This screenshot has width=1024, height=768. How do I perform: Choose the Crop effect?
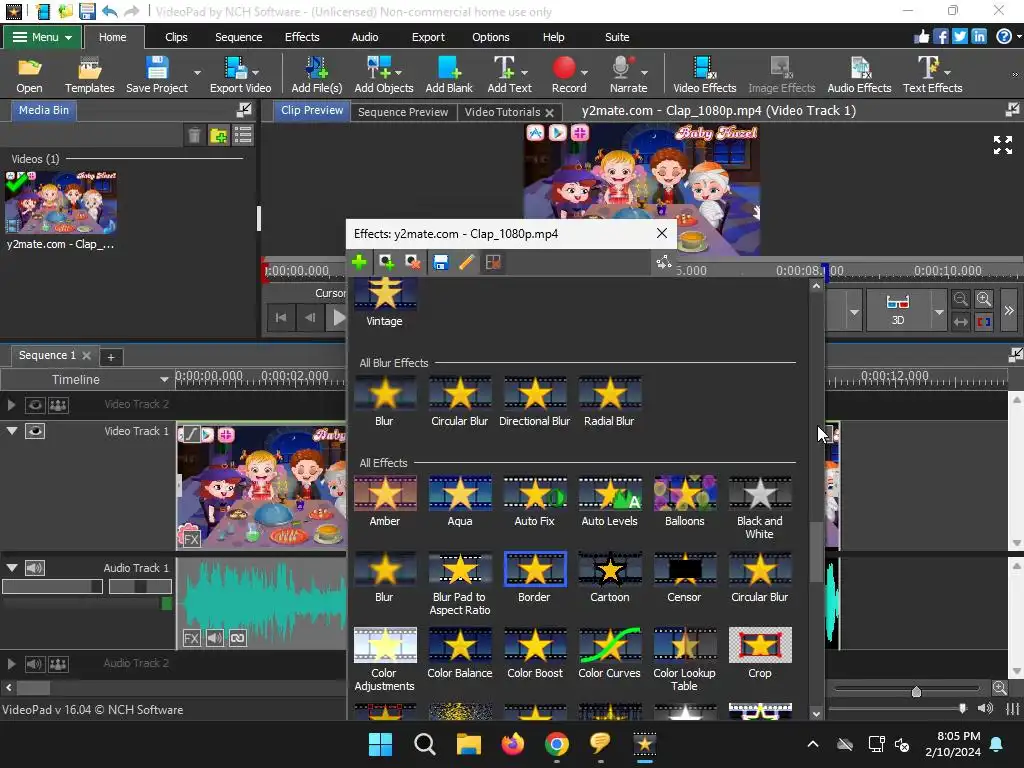pyautogui.click(x=760, y=653)
